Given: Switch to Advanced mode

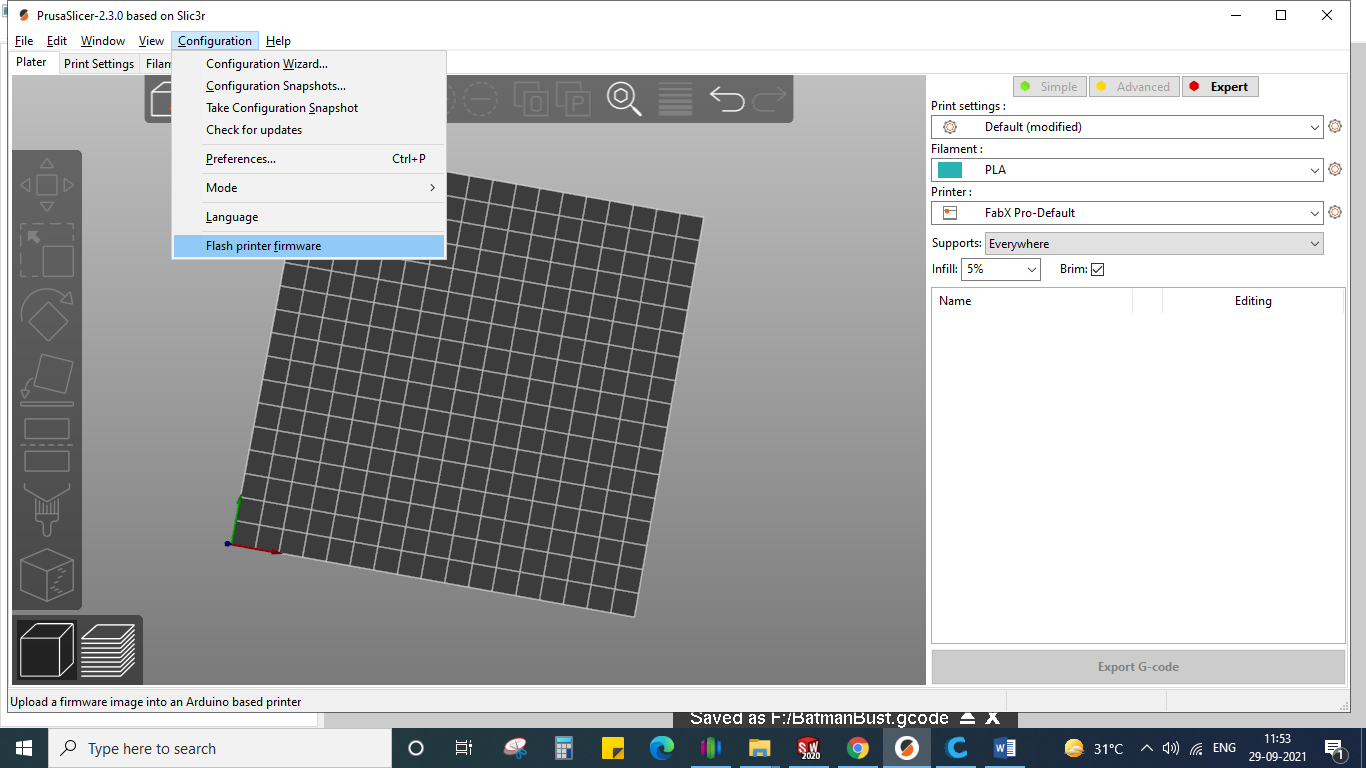Looking at the screenshot, I should coord(1133,87).
